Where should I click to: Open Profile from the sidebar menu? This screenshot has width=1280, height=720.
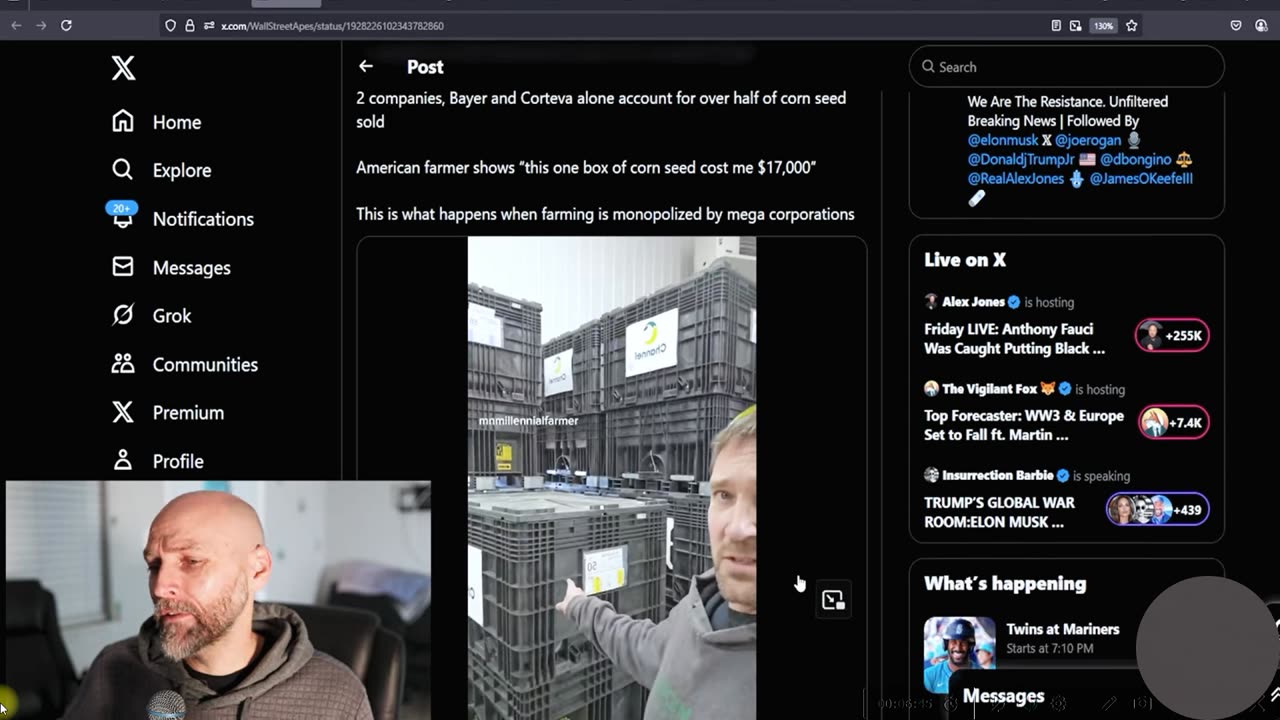coord(178,461)
